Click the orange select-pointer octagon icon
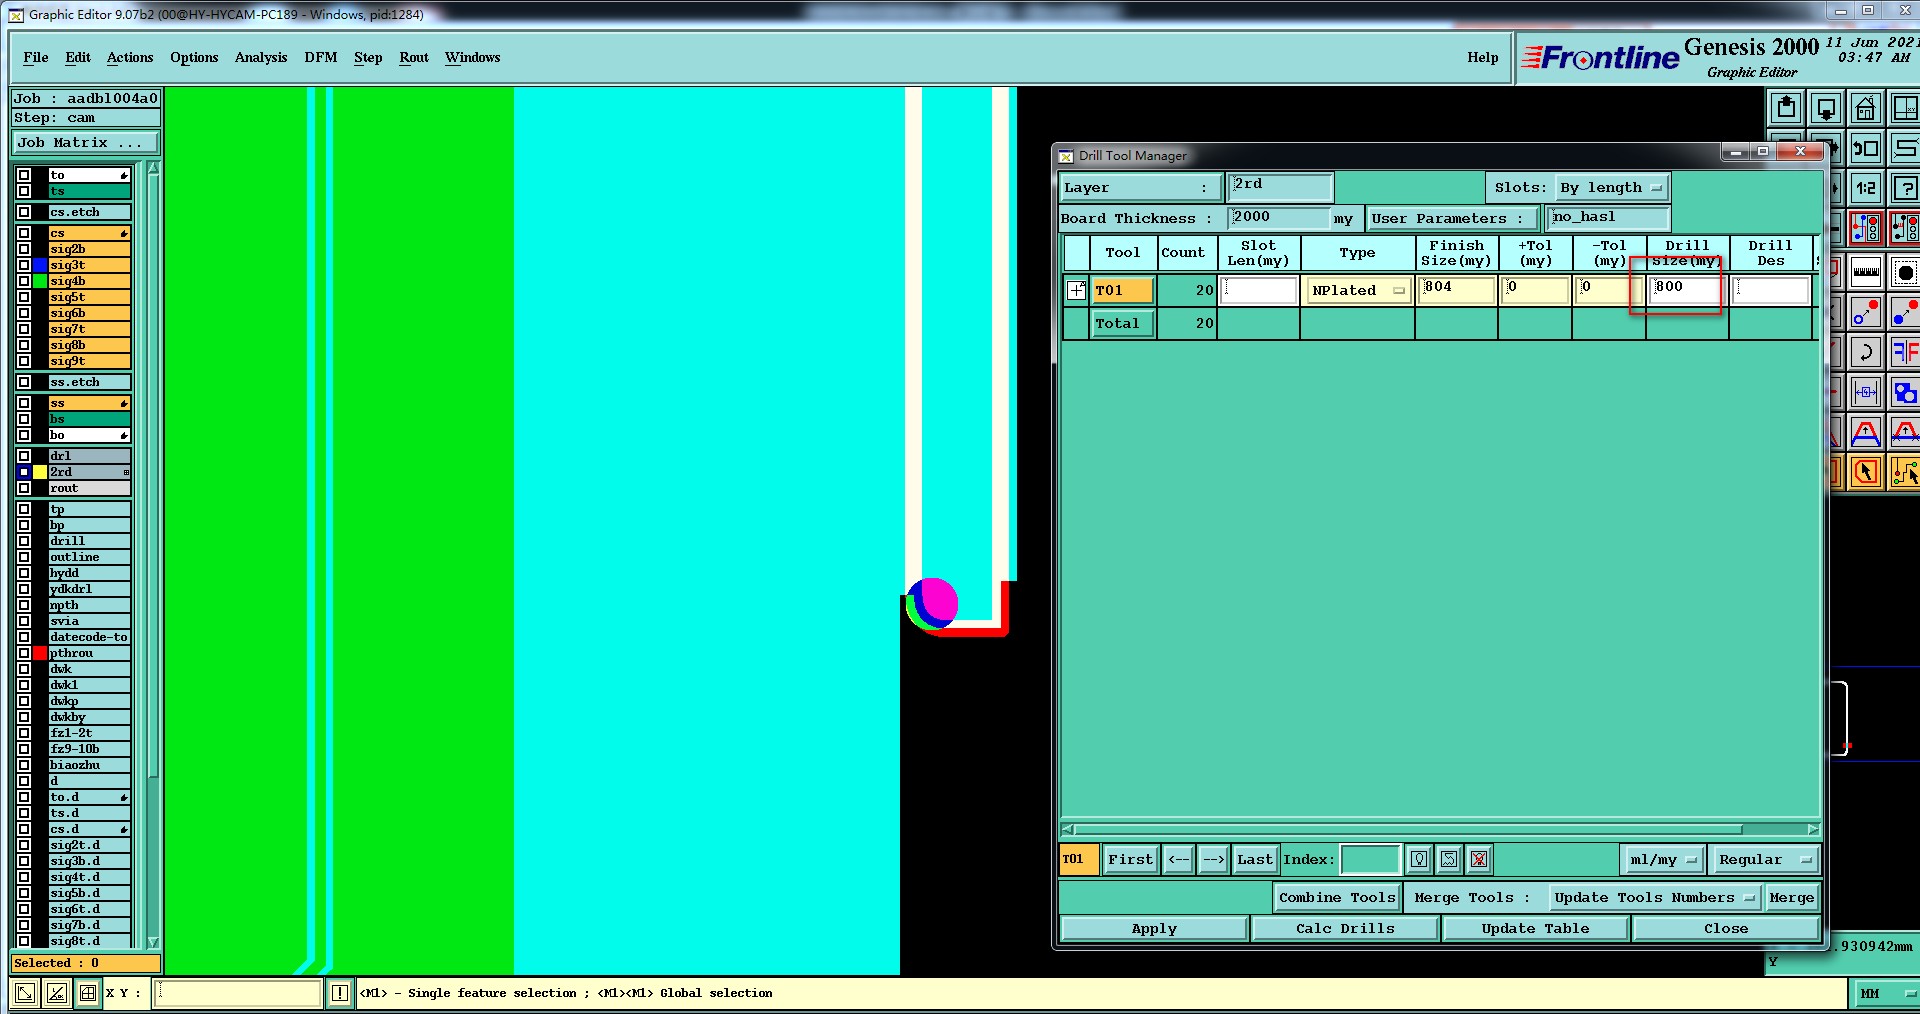This screenshot has width=1920, height=1014. [1866, 472]
